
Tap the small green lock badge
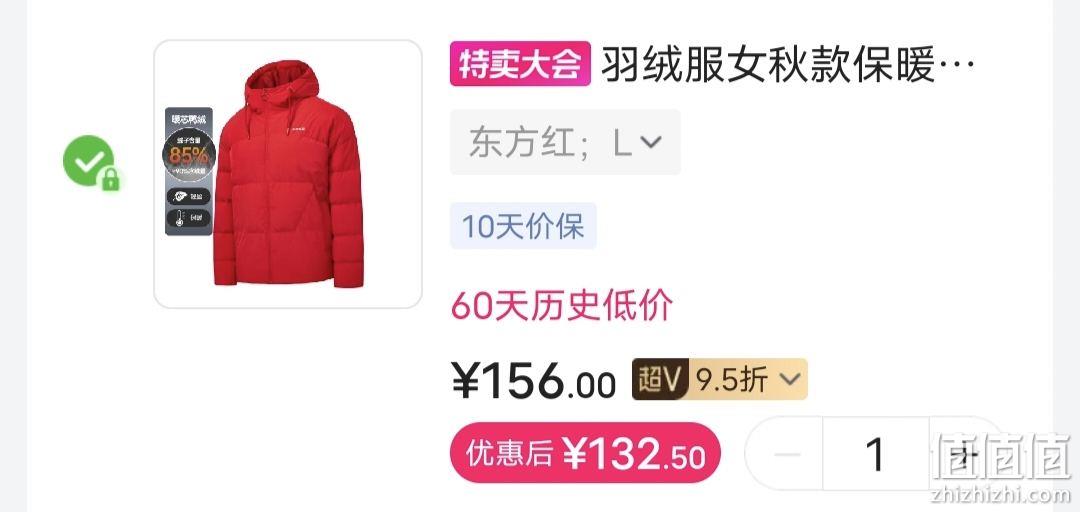[110, 180]
